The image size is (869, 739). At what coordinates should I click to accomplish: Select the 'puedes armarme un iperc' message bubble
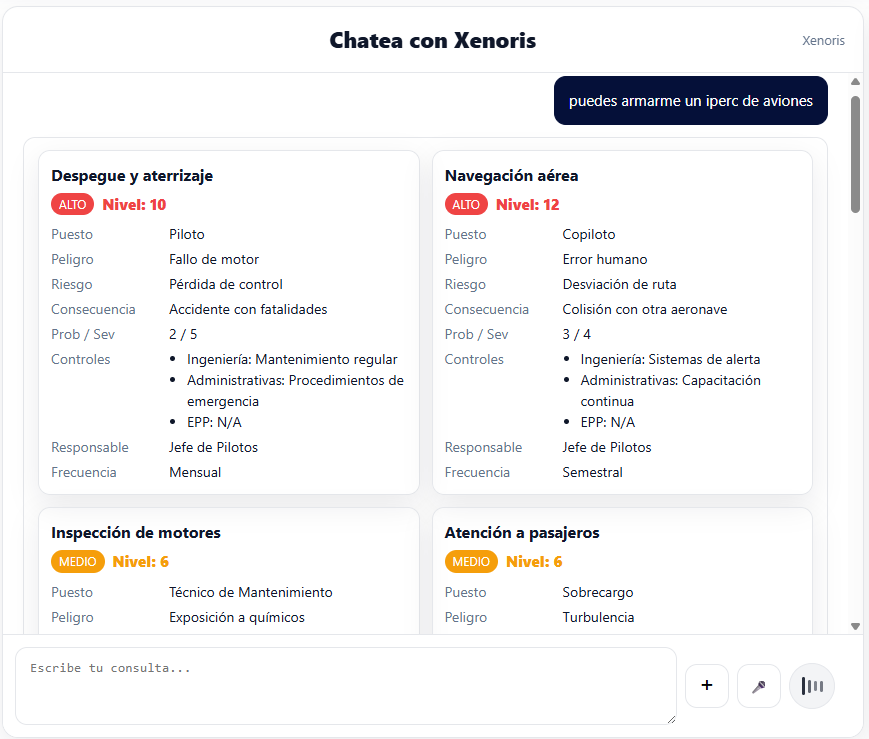[691, 100]
